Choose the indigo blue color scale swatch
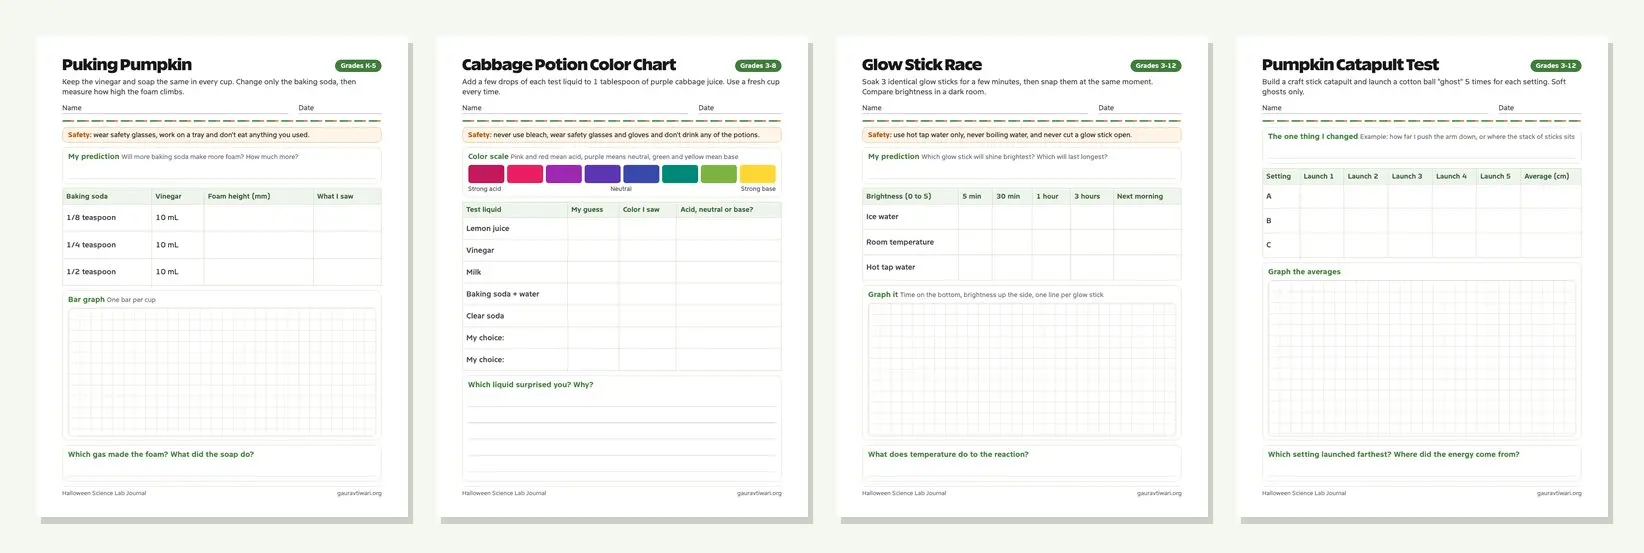1644x553 pixels. pyautogui.click(x=641, y=174)
